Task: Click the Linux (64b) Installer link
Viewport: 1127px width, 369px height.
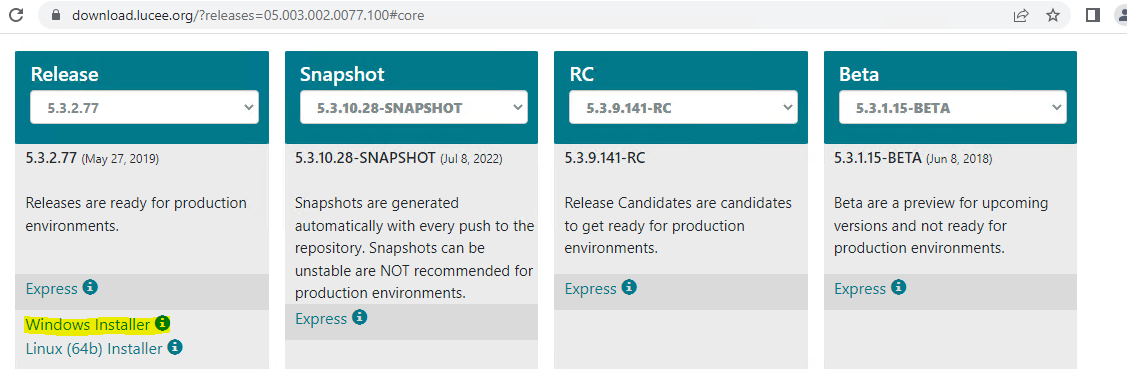Action: pos(94,349)
